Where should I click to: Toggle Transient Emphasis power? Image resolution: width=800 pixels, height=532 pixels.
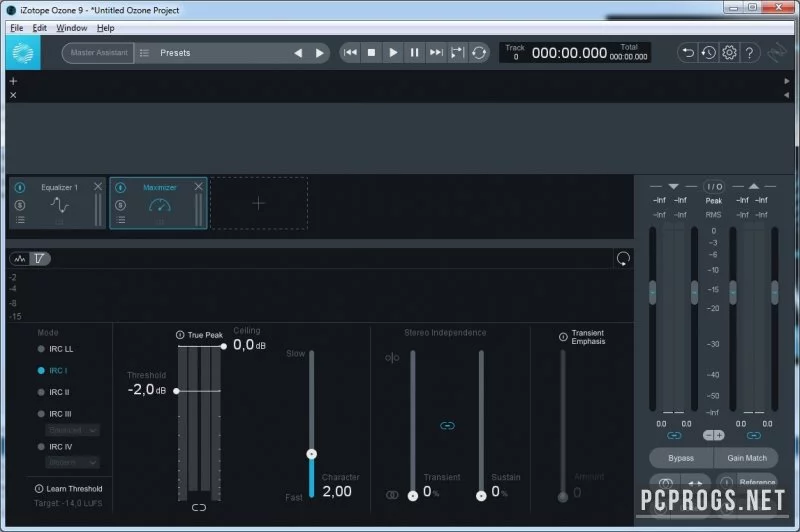tap(563, 337)
